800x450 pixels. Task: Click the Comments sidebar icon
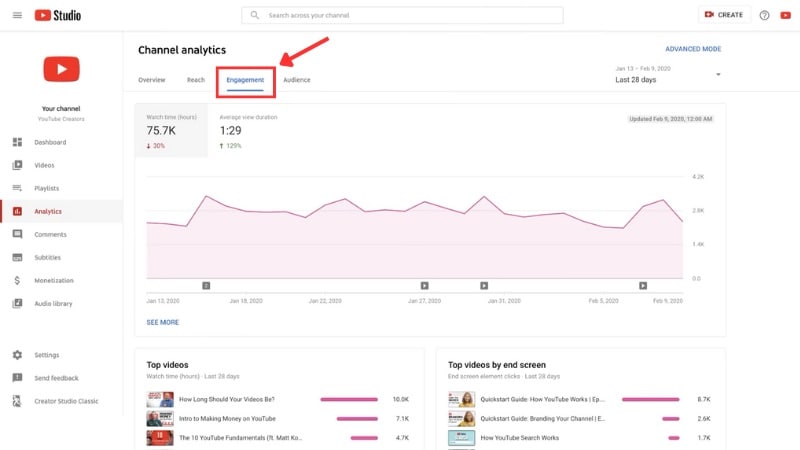[x=17, y=234]
